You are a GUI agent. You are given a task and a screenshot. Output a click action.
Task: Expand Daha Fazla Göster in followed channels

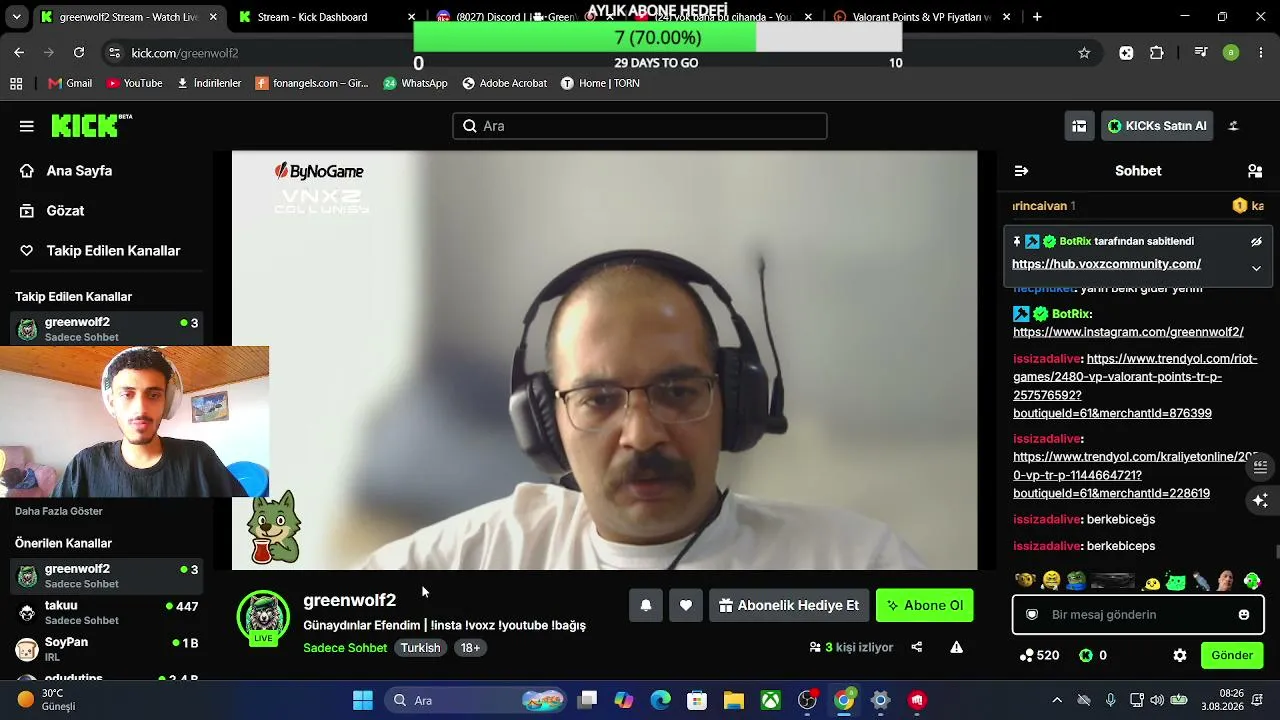point(59,511)
